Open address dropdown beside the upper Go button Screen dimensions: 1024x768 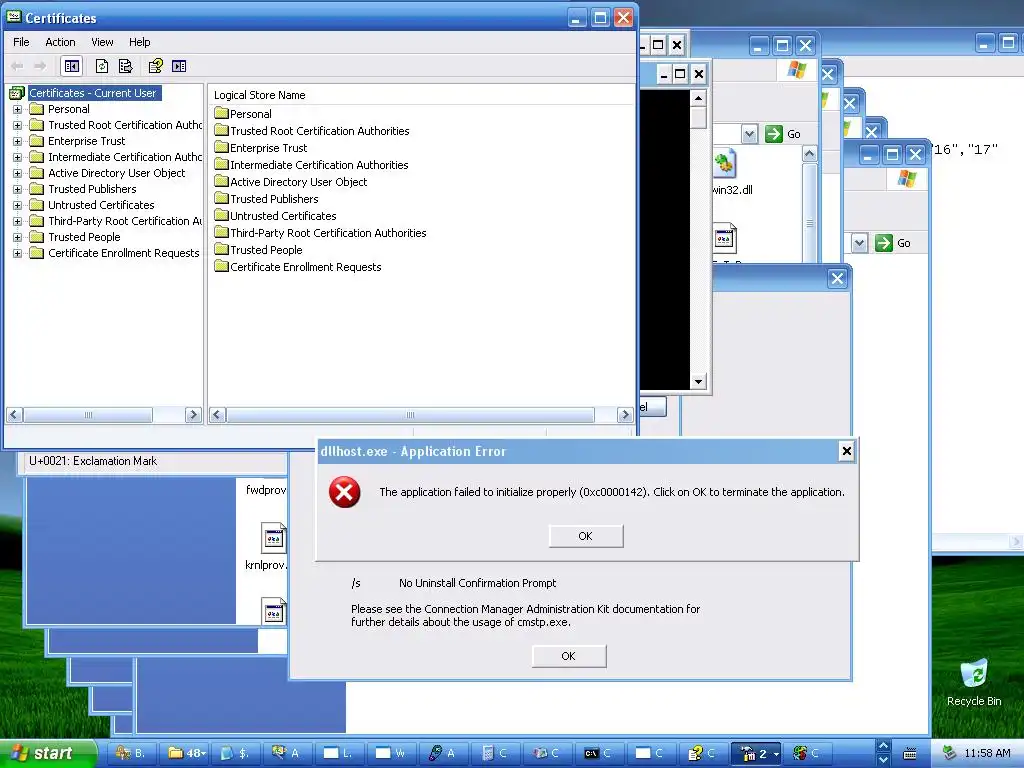click(750, 134)
